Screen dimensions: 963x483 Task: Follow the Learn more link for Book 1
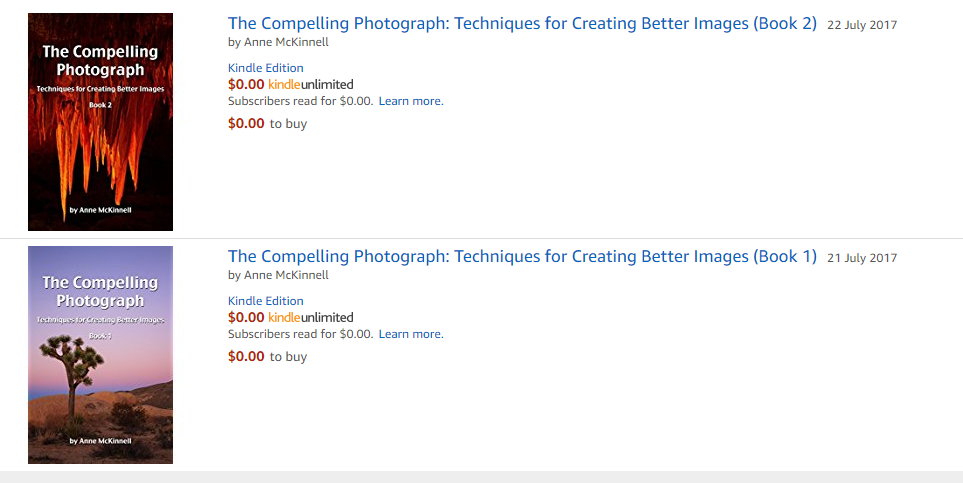411,334
